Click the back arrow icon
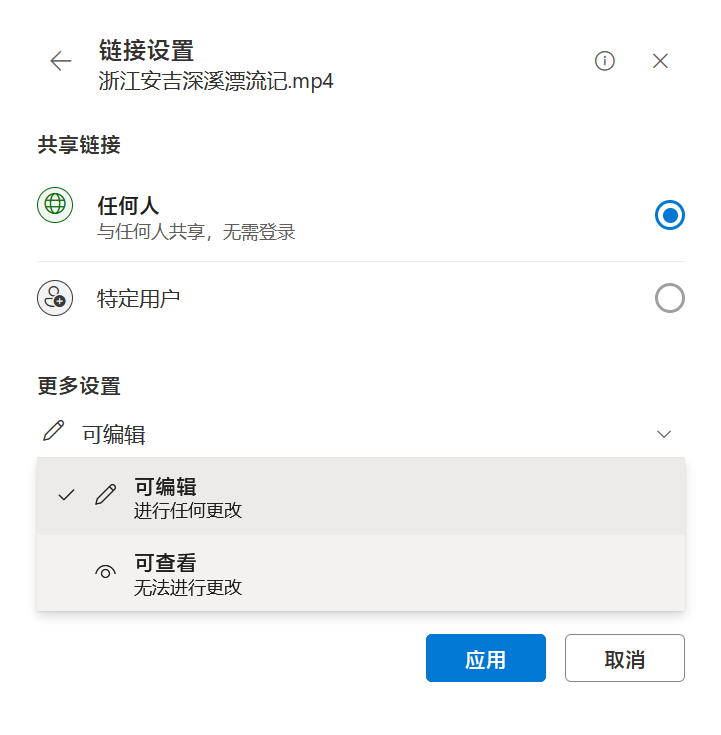This screenshot has width=721, height=735. 61,61
